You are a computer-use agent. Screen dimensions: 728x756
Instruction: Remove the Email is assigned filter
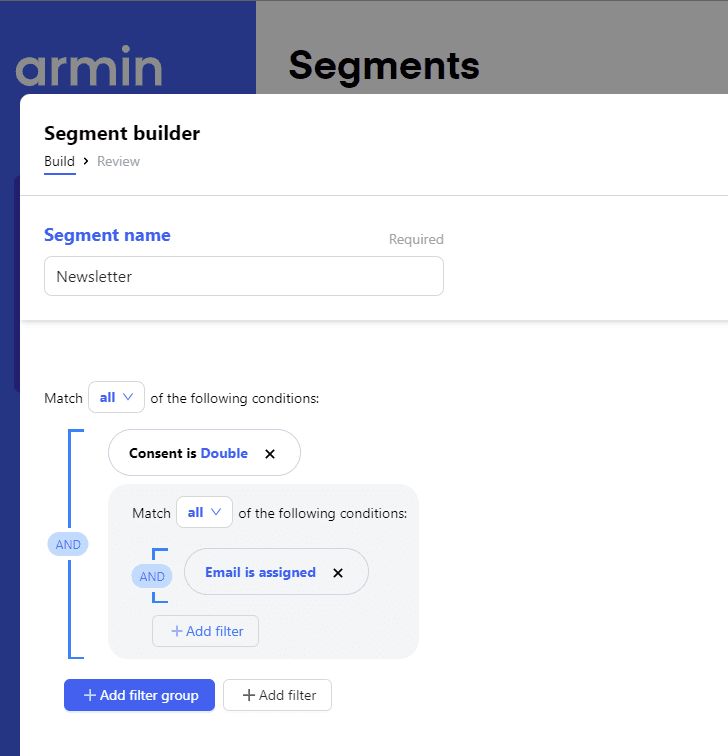click(x=338, y=573)
